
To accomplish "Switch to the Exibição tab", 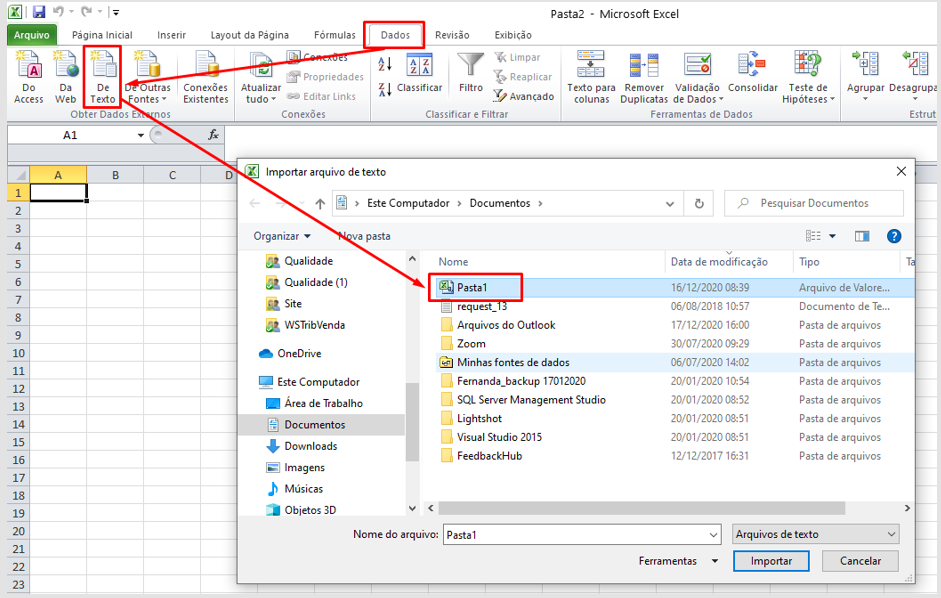I will pyautogui.click(x=513, y=35).
